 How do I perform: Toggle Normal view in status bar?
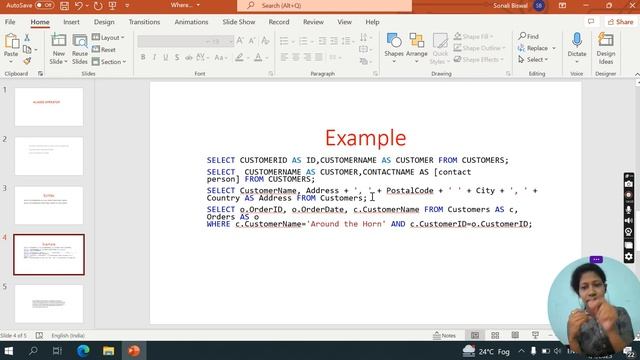(x=475, y=335)
